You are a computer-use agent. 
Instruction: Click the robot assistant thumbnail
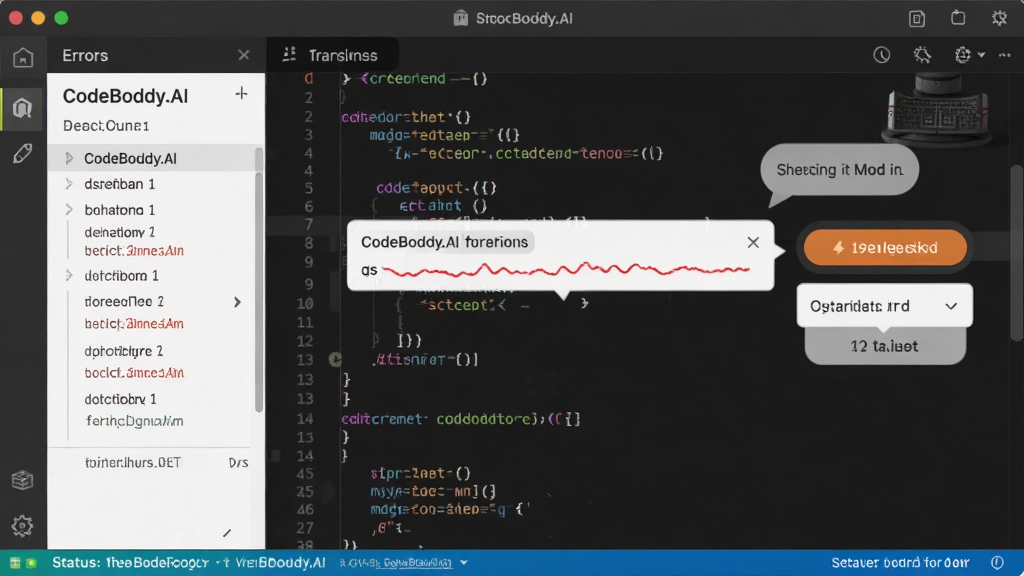[x=937, y=108]
